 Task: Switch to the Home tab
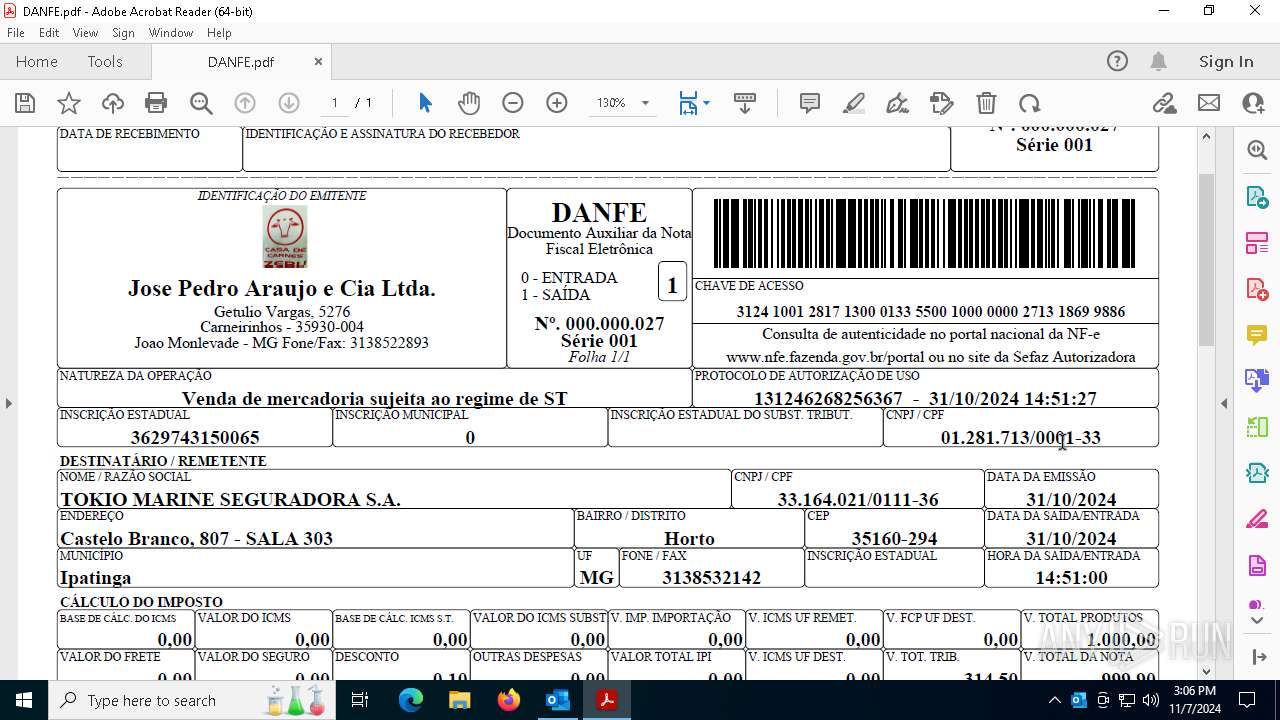(37, 61)
